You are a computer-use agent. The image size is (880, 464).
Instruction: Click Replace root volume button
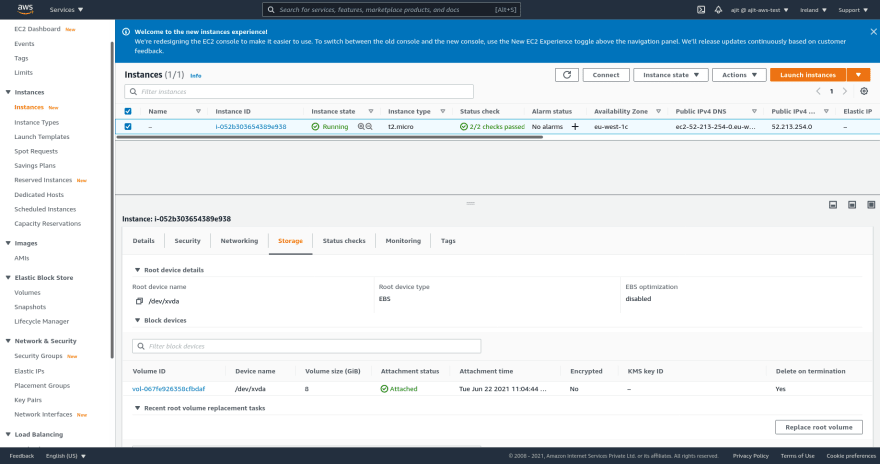point(819,427)
